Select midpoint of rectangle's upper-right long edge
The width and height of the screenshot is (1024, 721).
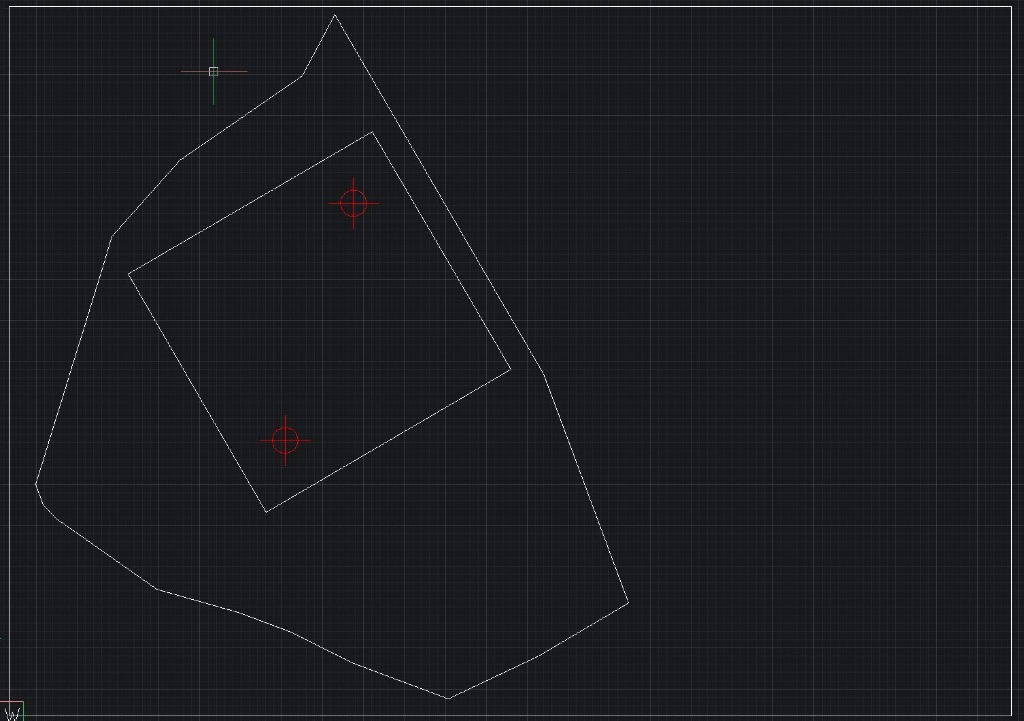pyautogui.click(x=441, y=251)
